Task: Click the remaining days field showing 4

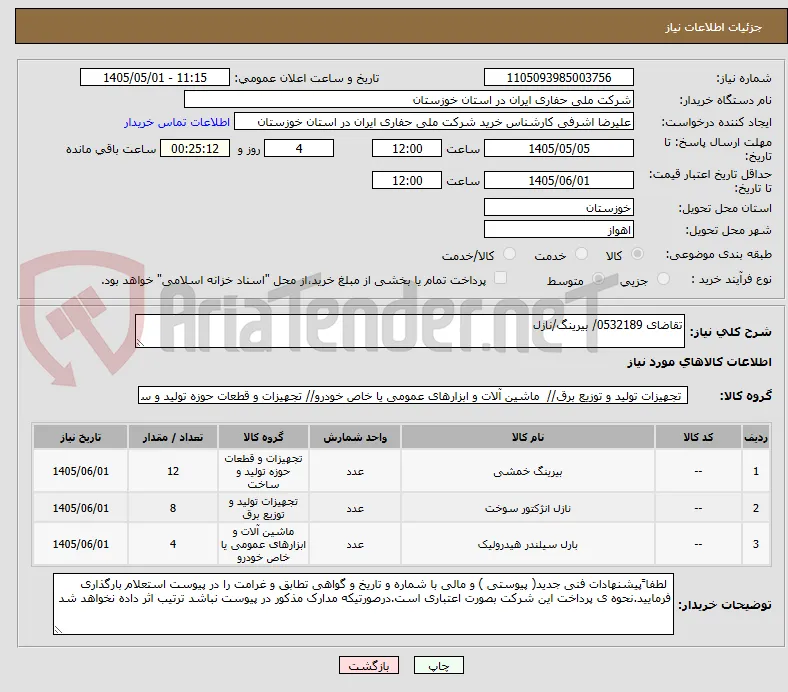Action: tap(299, 148)
